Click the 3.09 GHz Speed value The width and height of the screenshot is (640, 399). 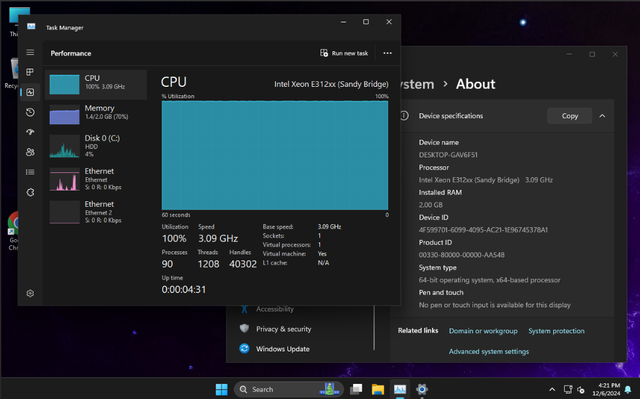218,238
